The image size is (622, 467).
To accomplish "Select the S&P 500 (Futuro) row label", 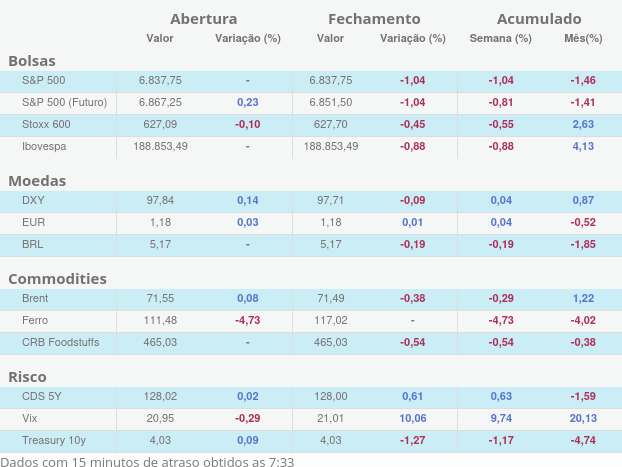I will [64, 102].
